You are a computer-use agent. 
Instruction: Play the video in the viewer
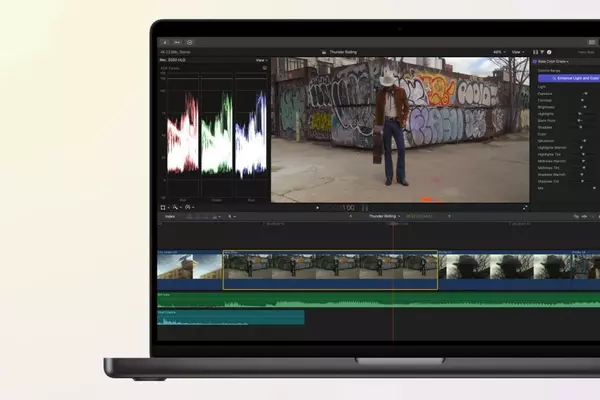pyautogui.click(x=317, y=208)
